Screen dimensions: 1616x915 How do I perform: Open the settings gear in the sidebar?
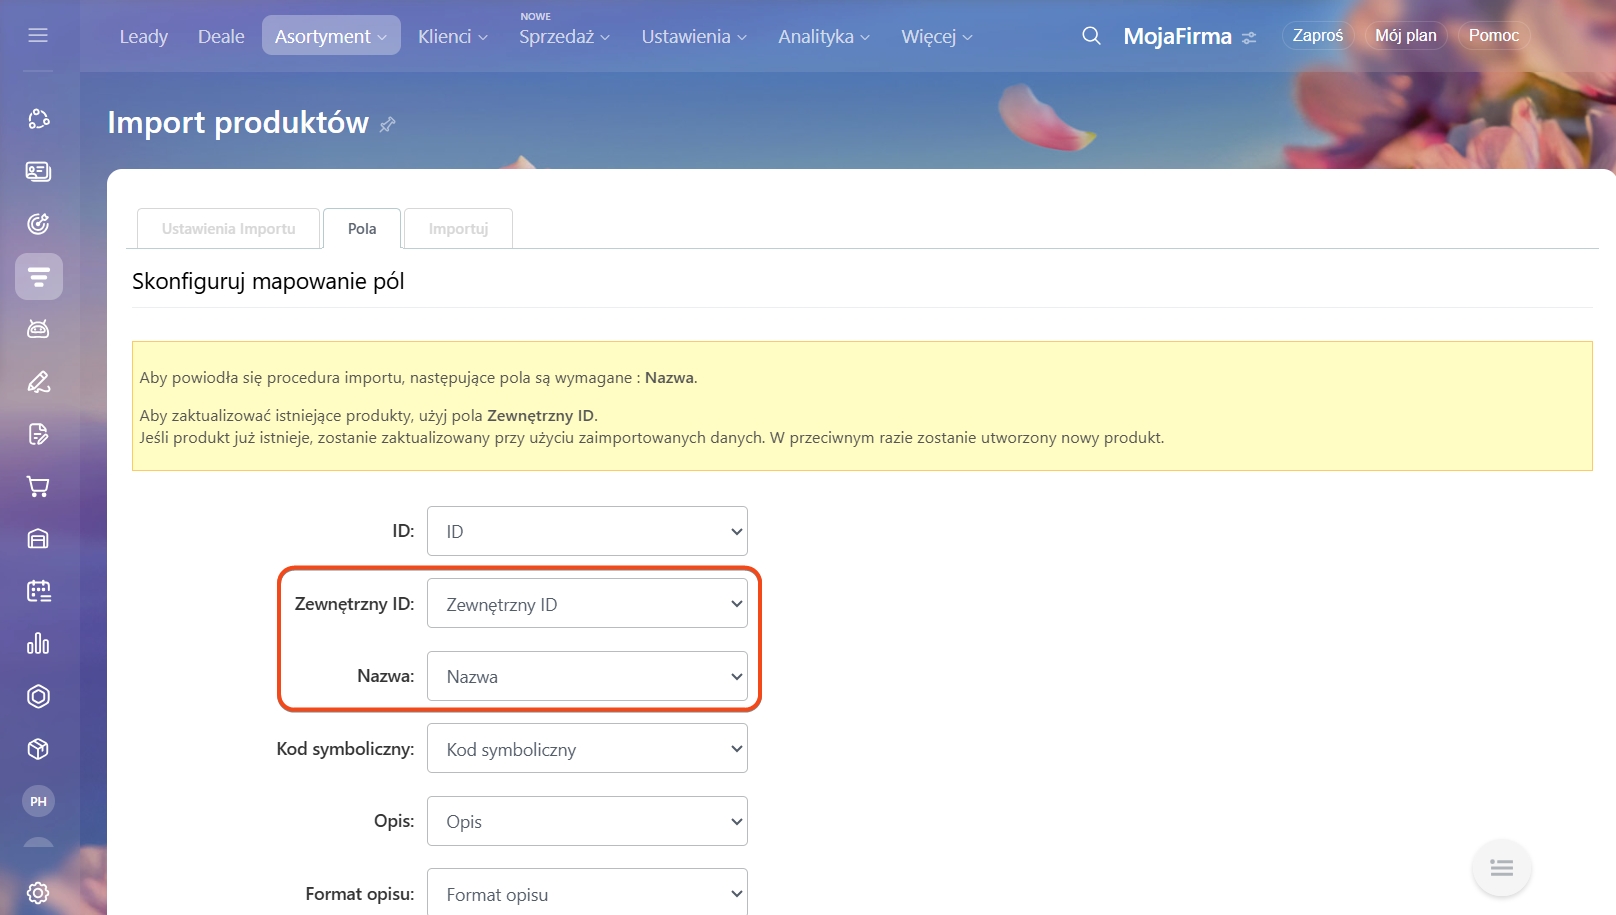[38, 892]
